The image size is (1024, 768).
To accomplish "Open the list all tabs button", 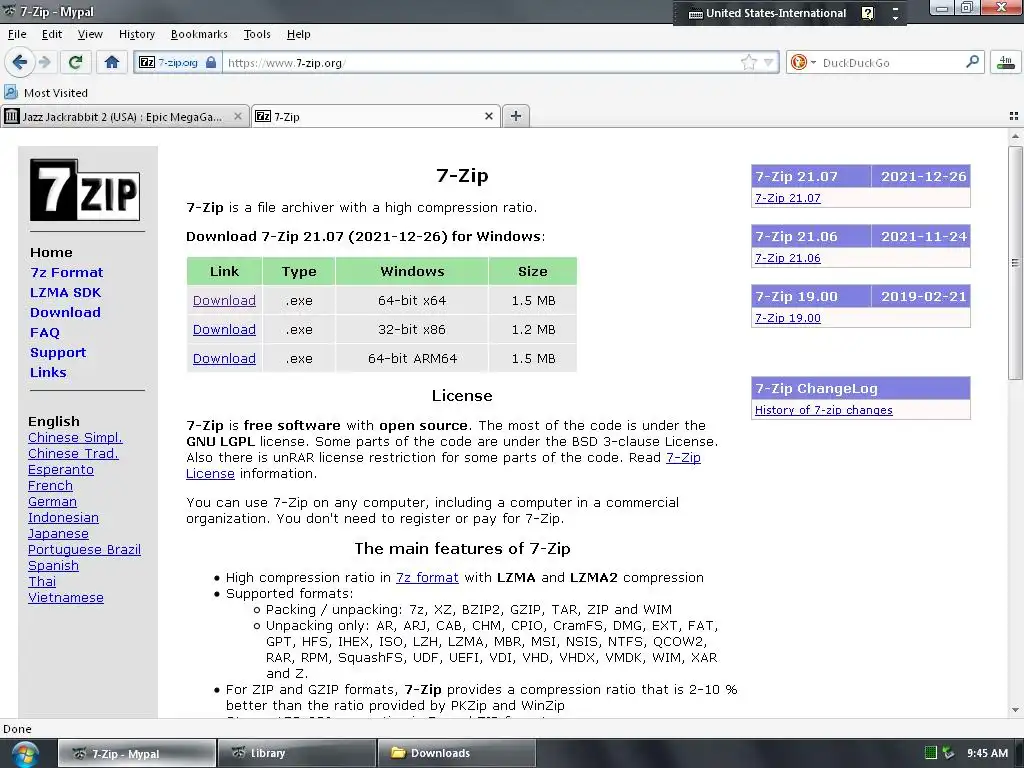I will click(1014, 116).
